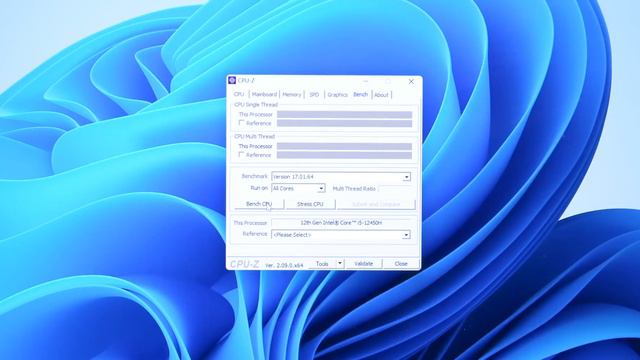Viewport: 640px width, 360px height.
Task: Click the Validate button
Action: 364,264
